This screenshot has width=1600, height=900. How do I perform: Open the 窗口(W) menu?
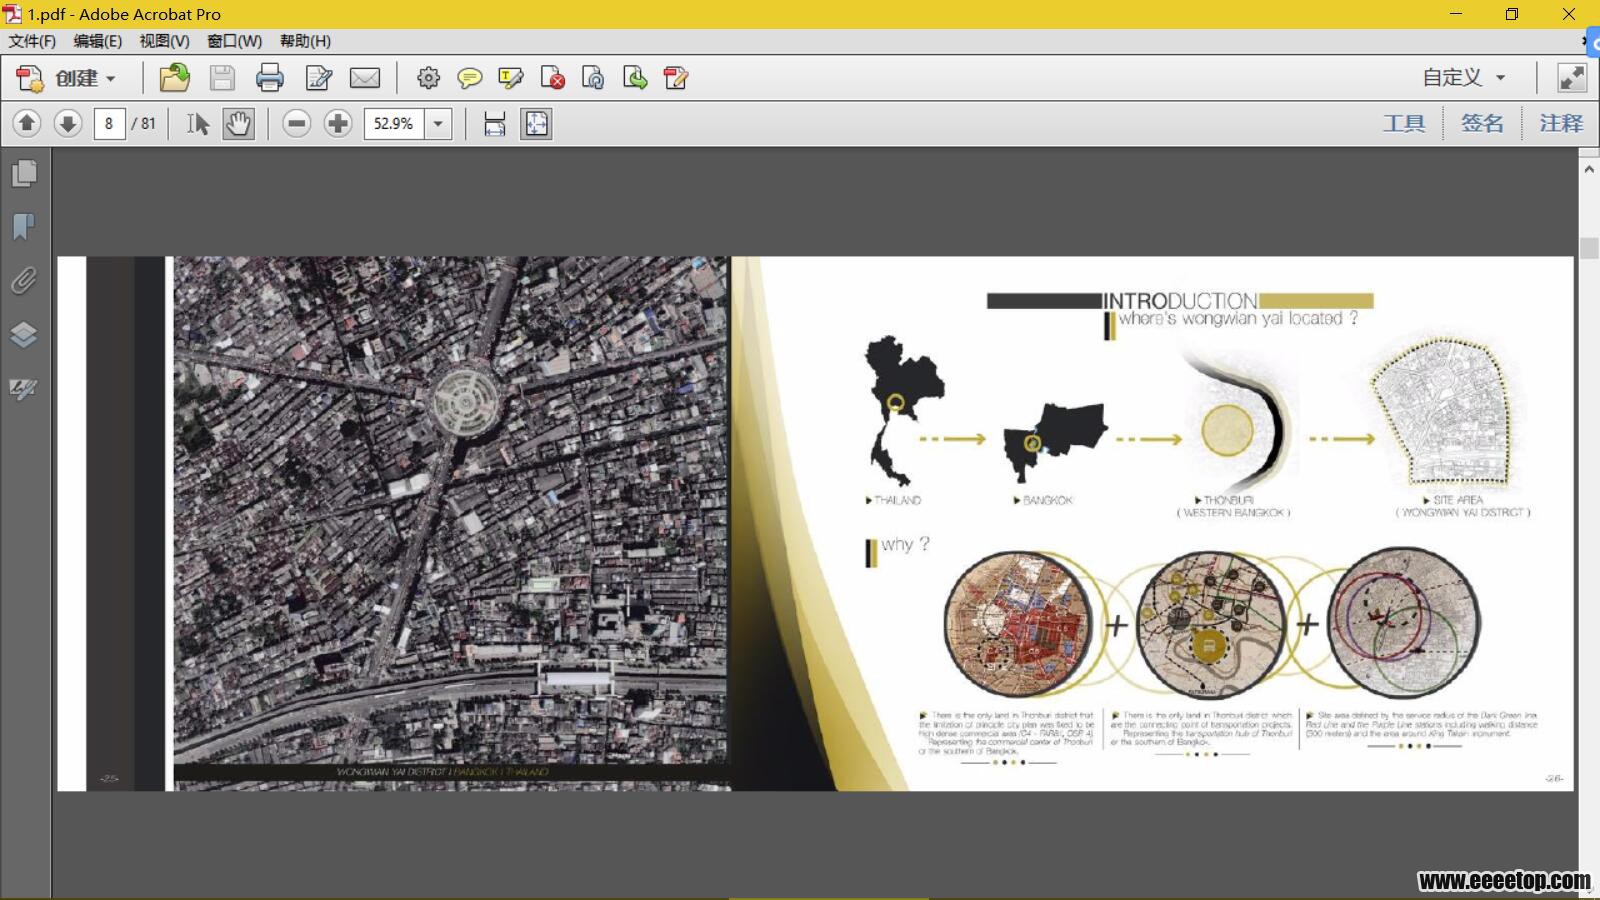tap(234, 41)
